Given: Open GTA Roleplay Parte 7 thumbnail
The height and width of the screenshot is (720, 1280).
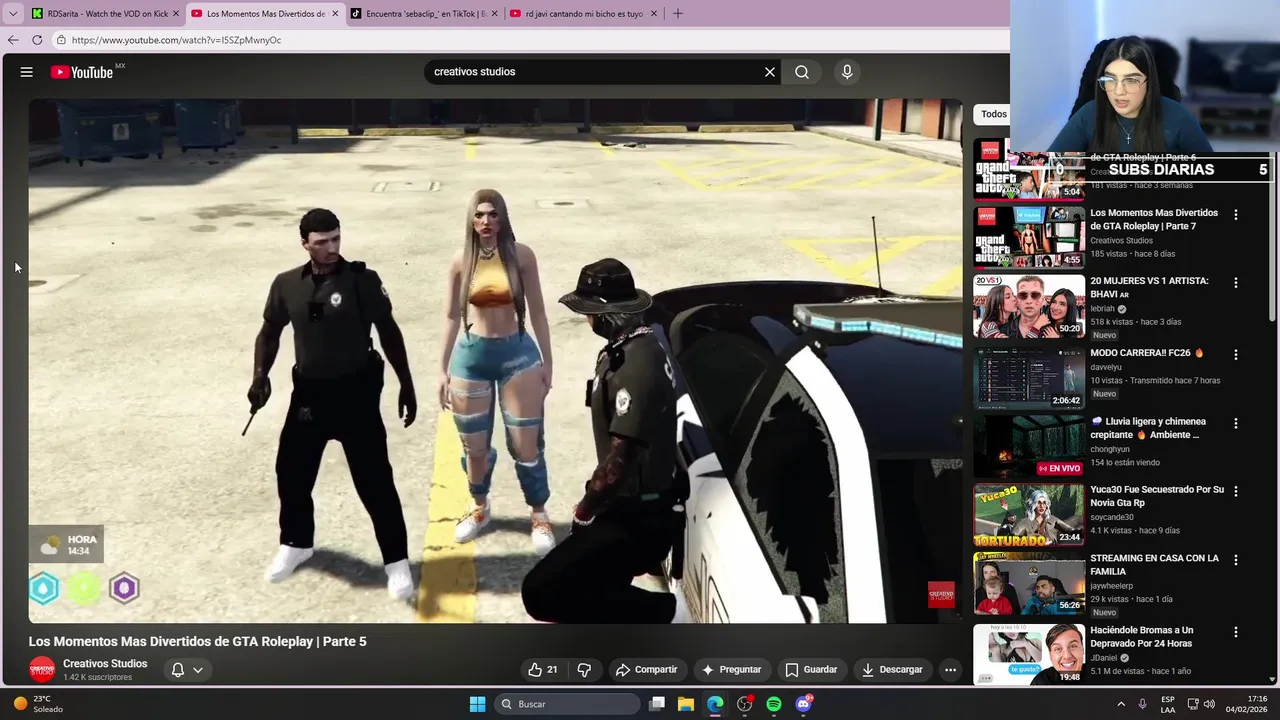Looking at the screenshot, I should [1029, 237].
